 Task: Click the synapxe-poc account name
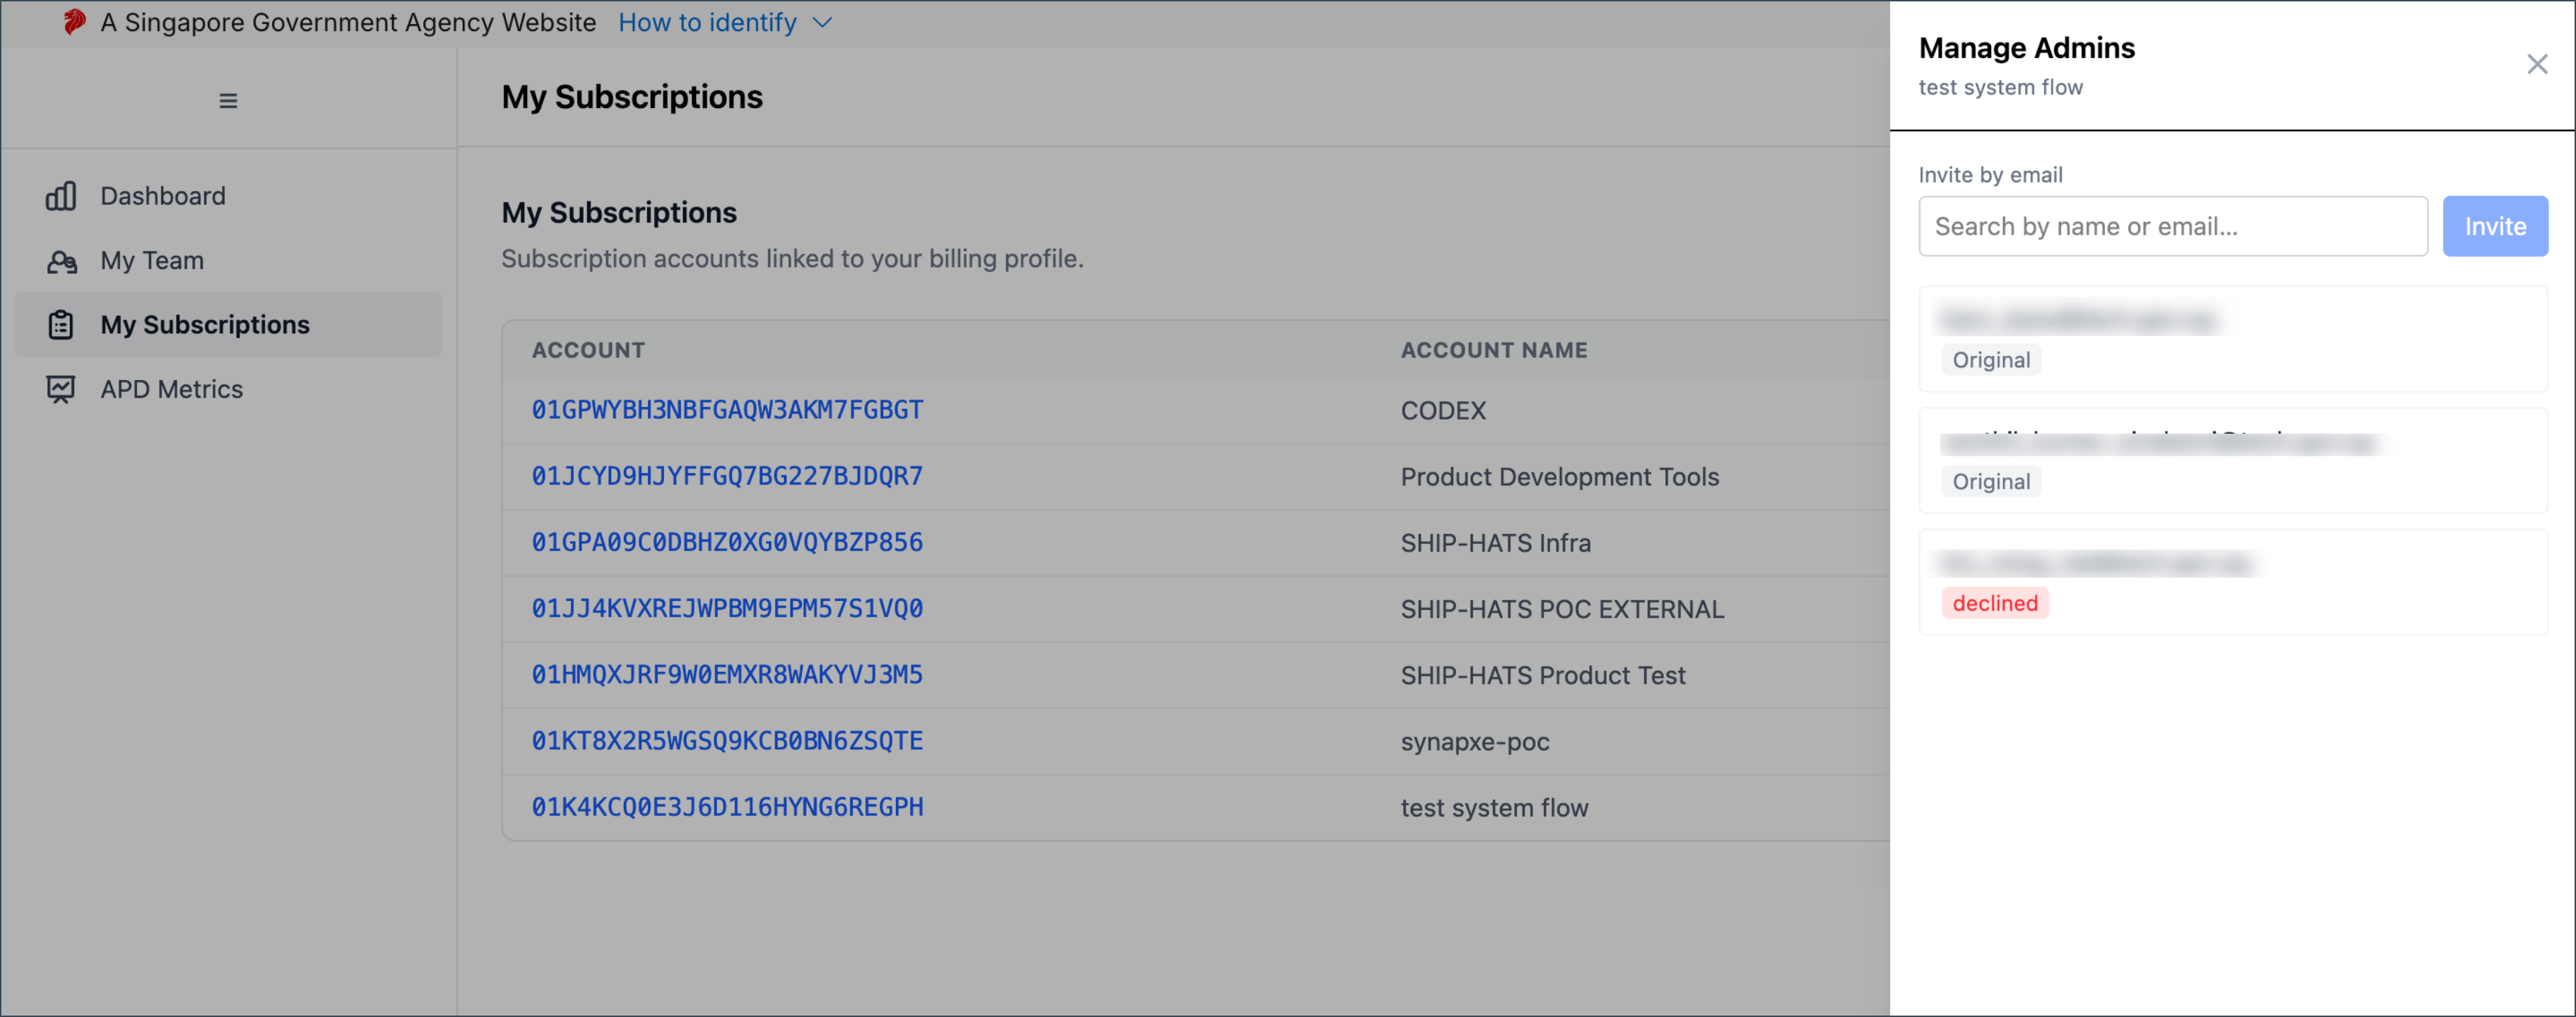pos(1475,742)
